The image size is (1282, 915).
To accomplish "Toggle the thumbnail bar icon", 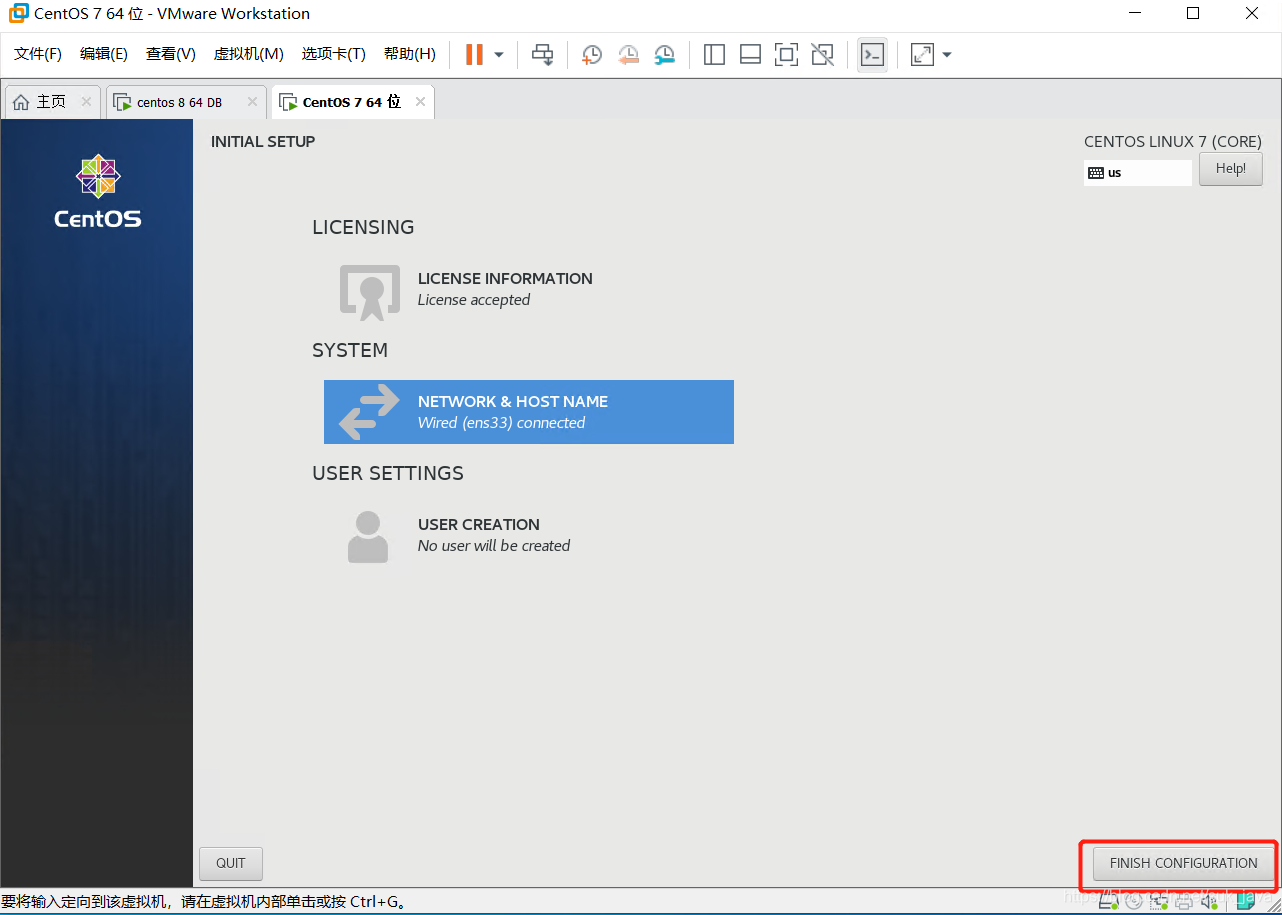I will 750,54.
